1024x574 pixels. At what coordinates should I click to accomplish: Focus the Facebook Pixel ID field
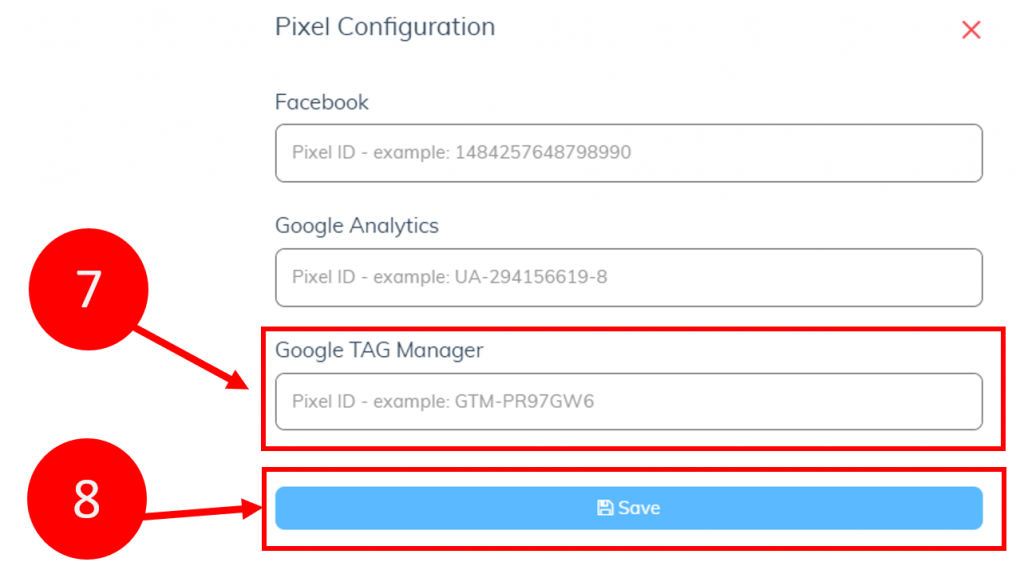628,153
